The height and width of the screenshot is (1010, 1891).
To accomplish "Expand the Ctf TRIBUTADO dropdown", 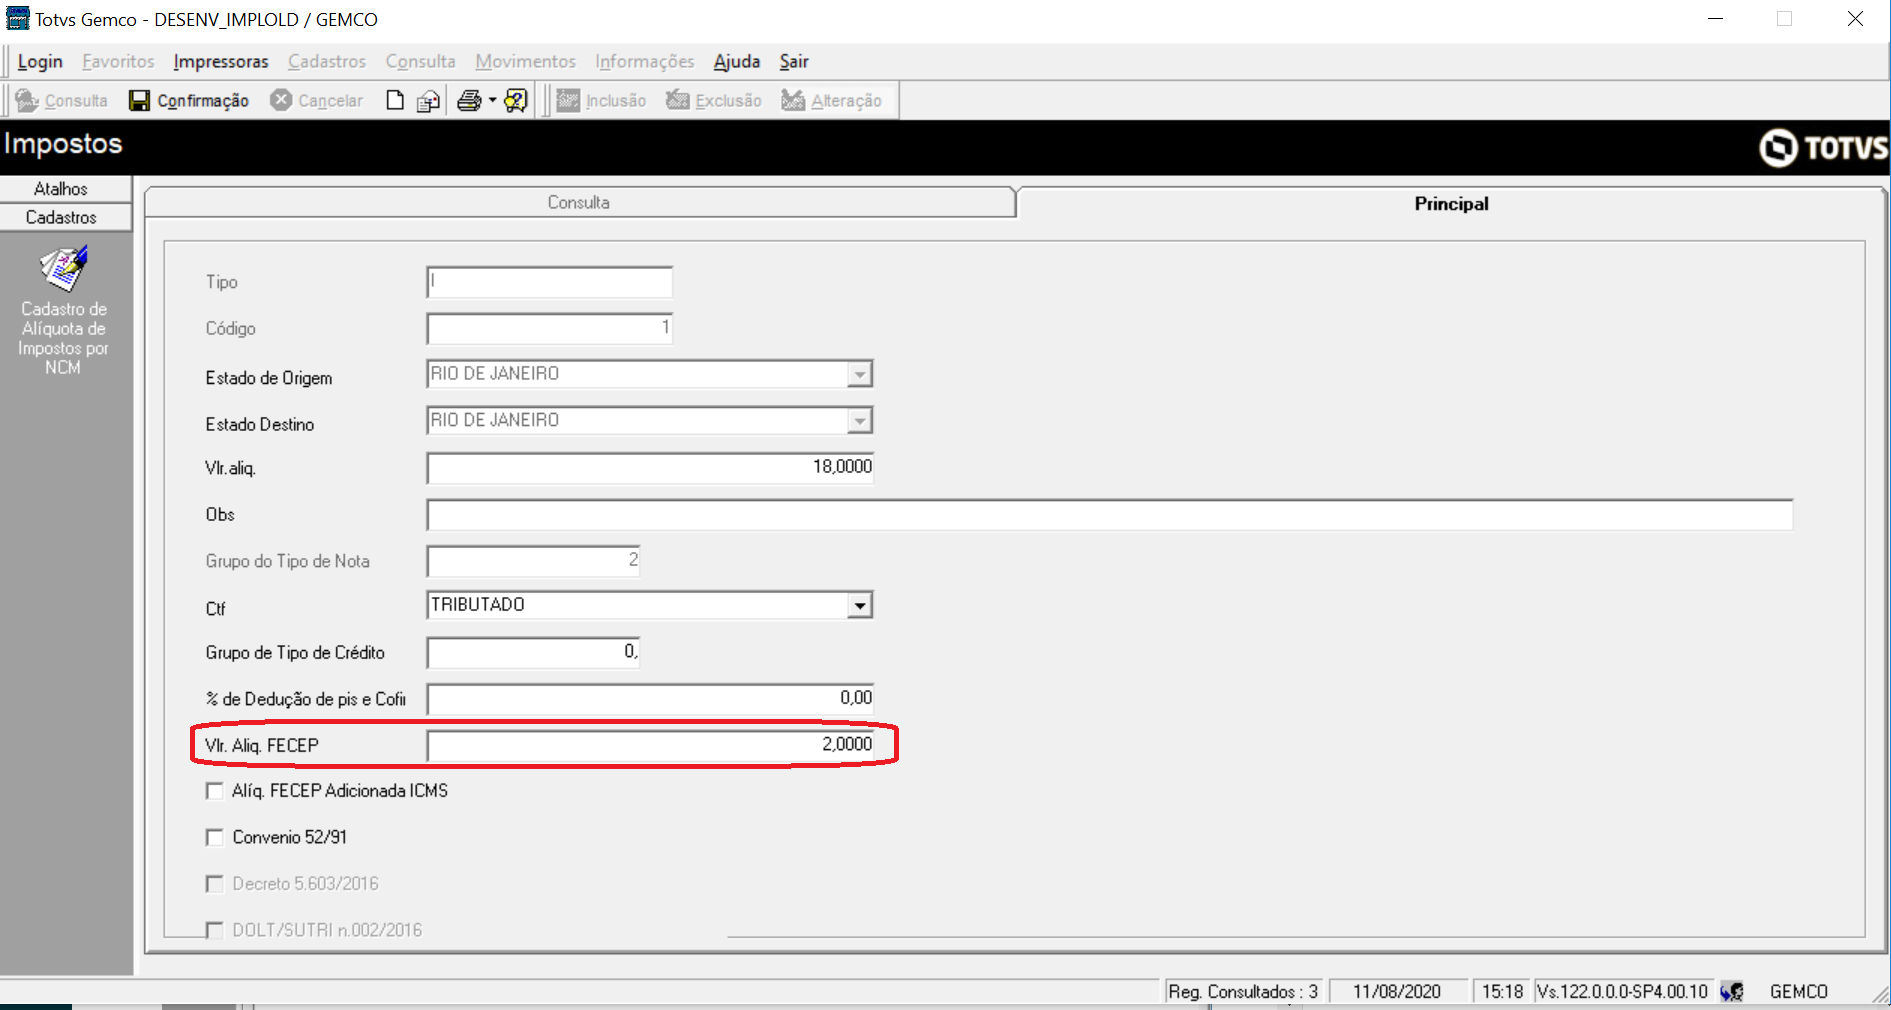I will [x=860, y=606].
